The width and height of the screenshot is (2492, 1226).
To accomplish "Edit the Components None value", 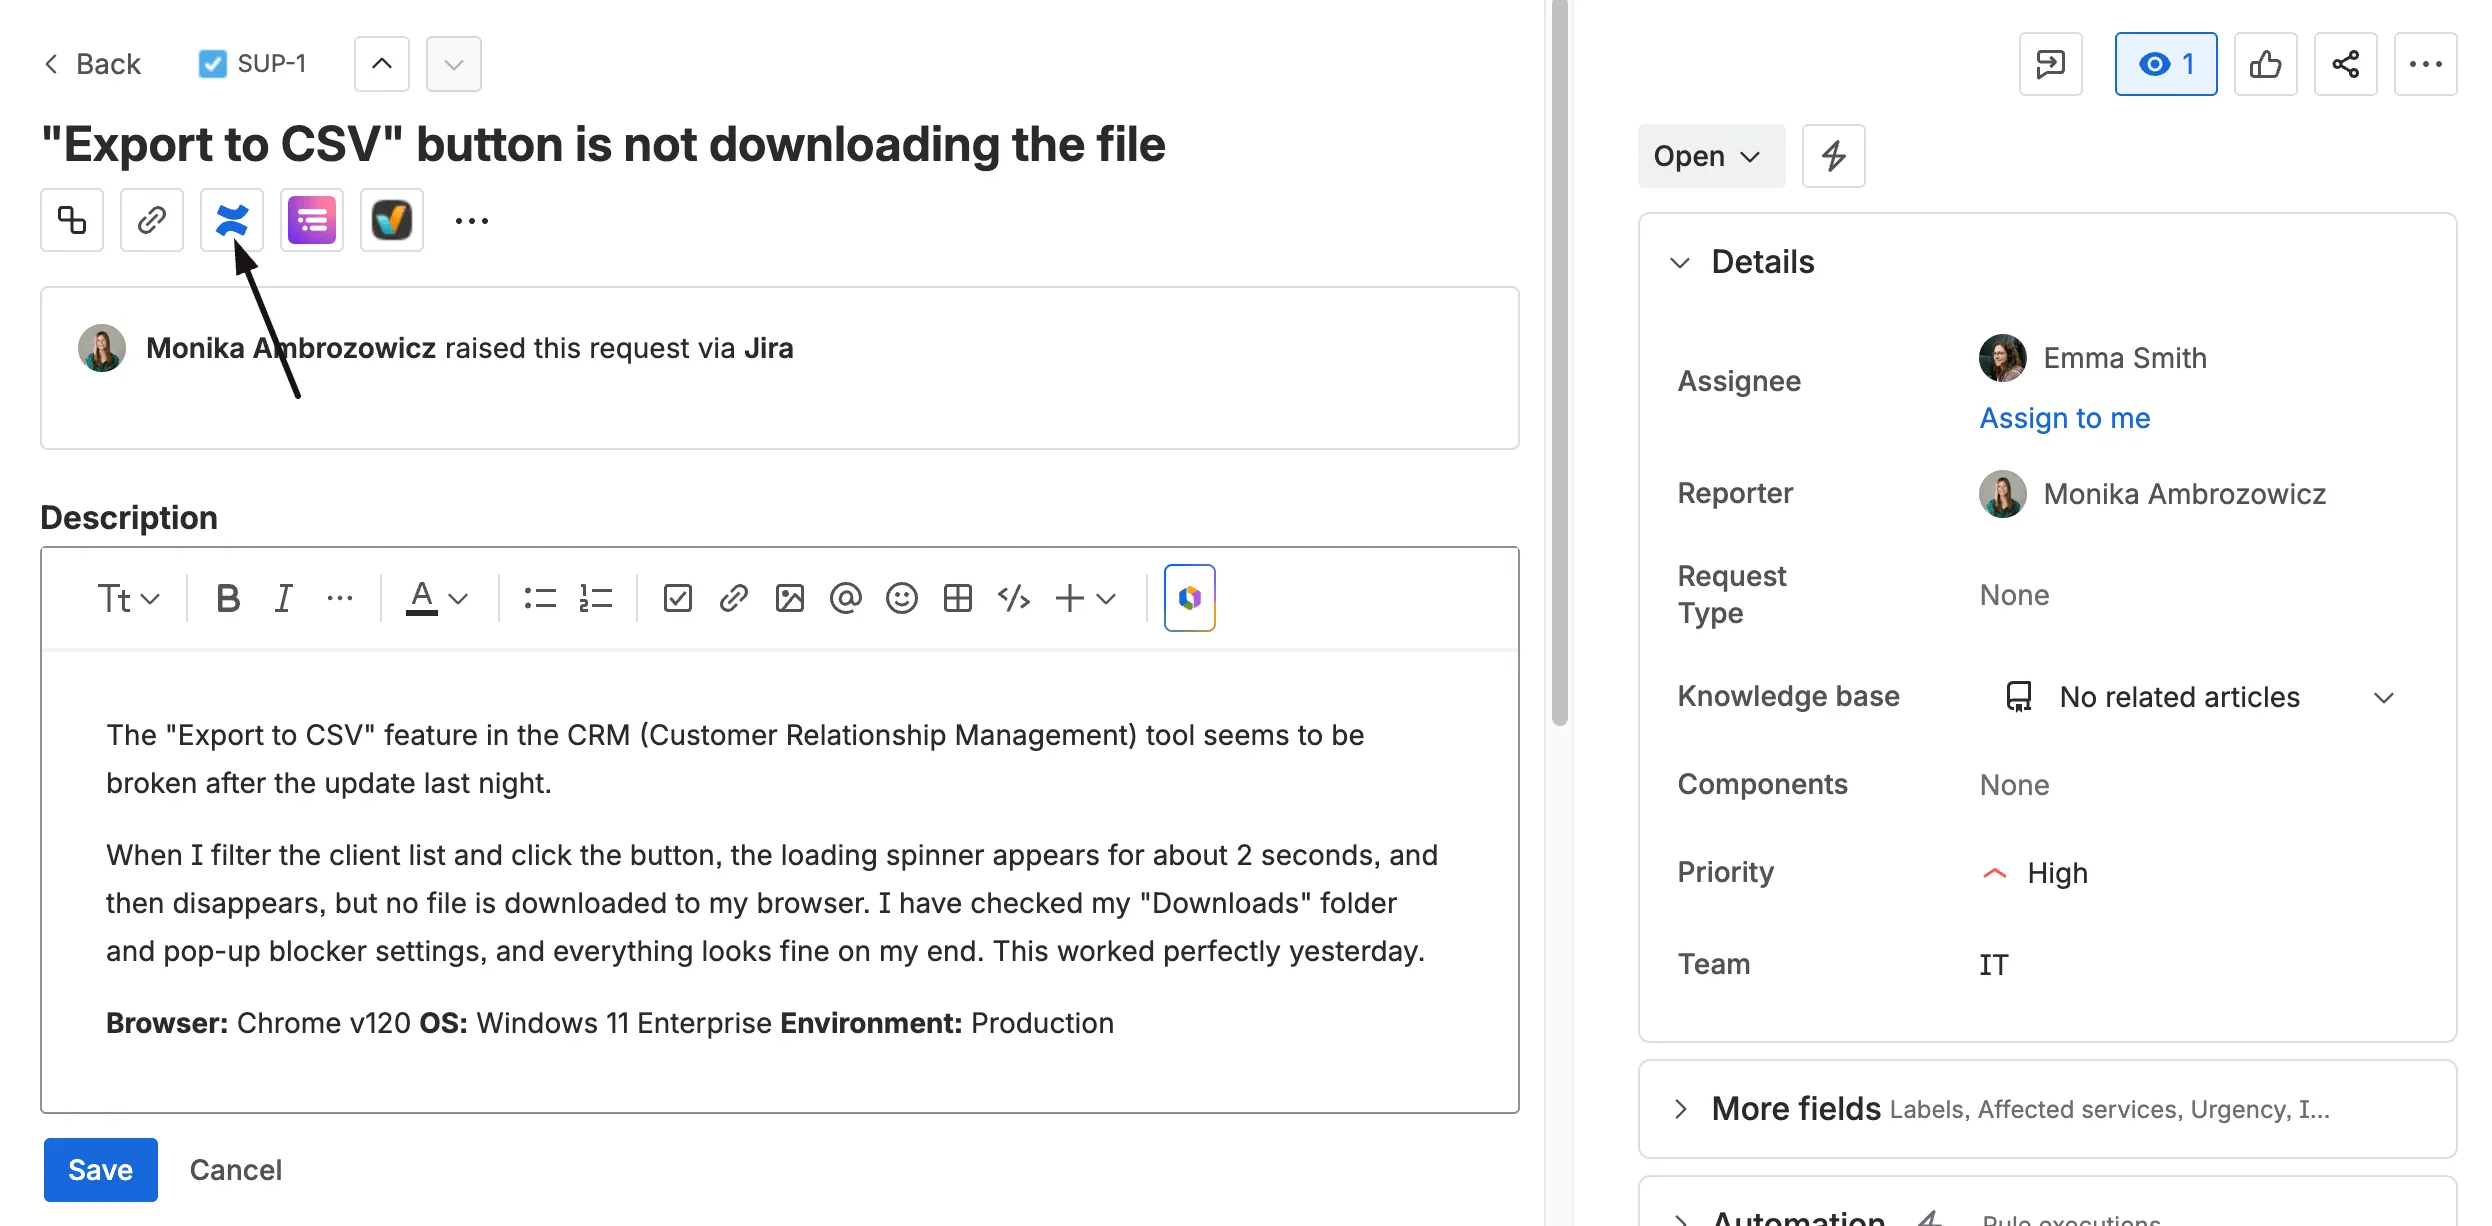I will point(2014,785).
